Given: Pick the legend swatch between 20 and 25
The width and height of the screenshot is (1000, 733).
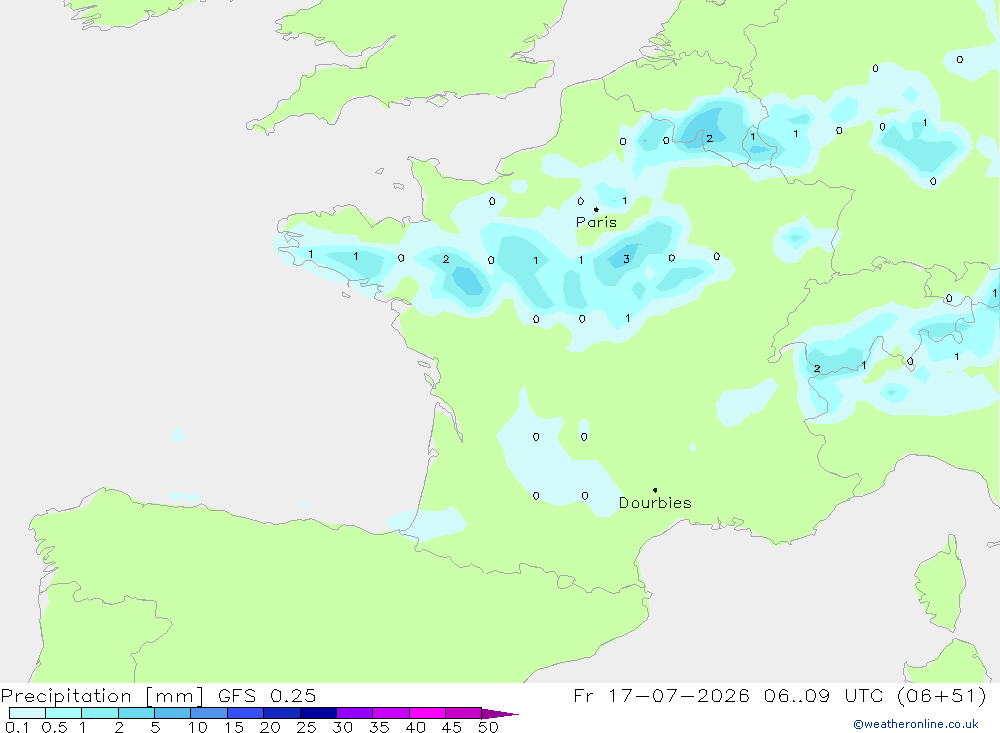Looking at the screenshot, I should point(282,713).
